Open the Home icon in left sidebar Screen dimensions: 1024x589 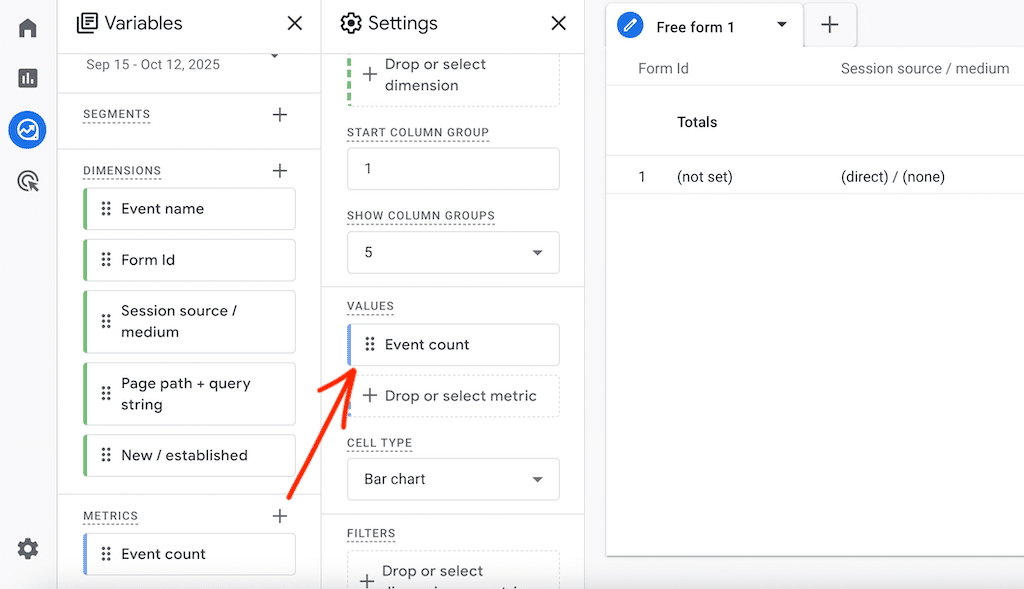(x=28, y=28)
